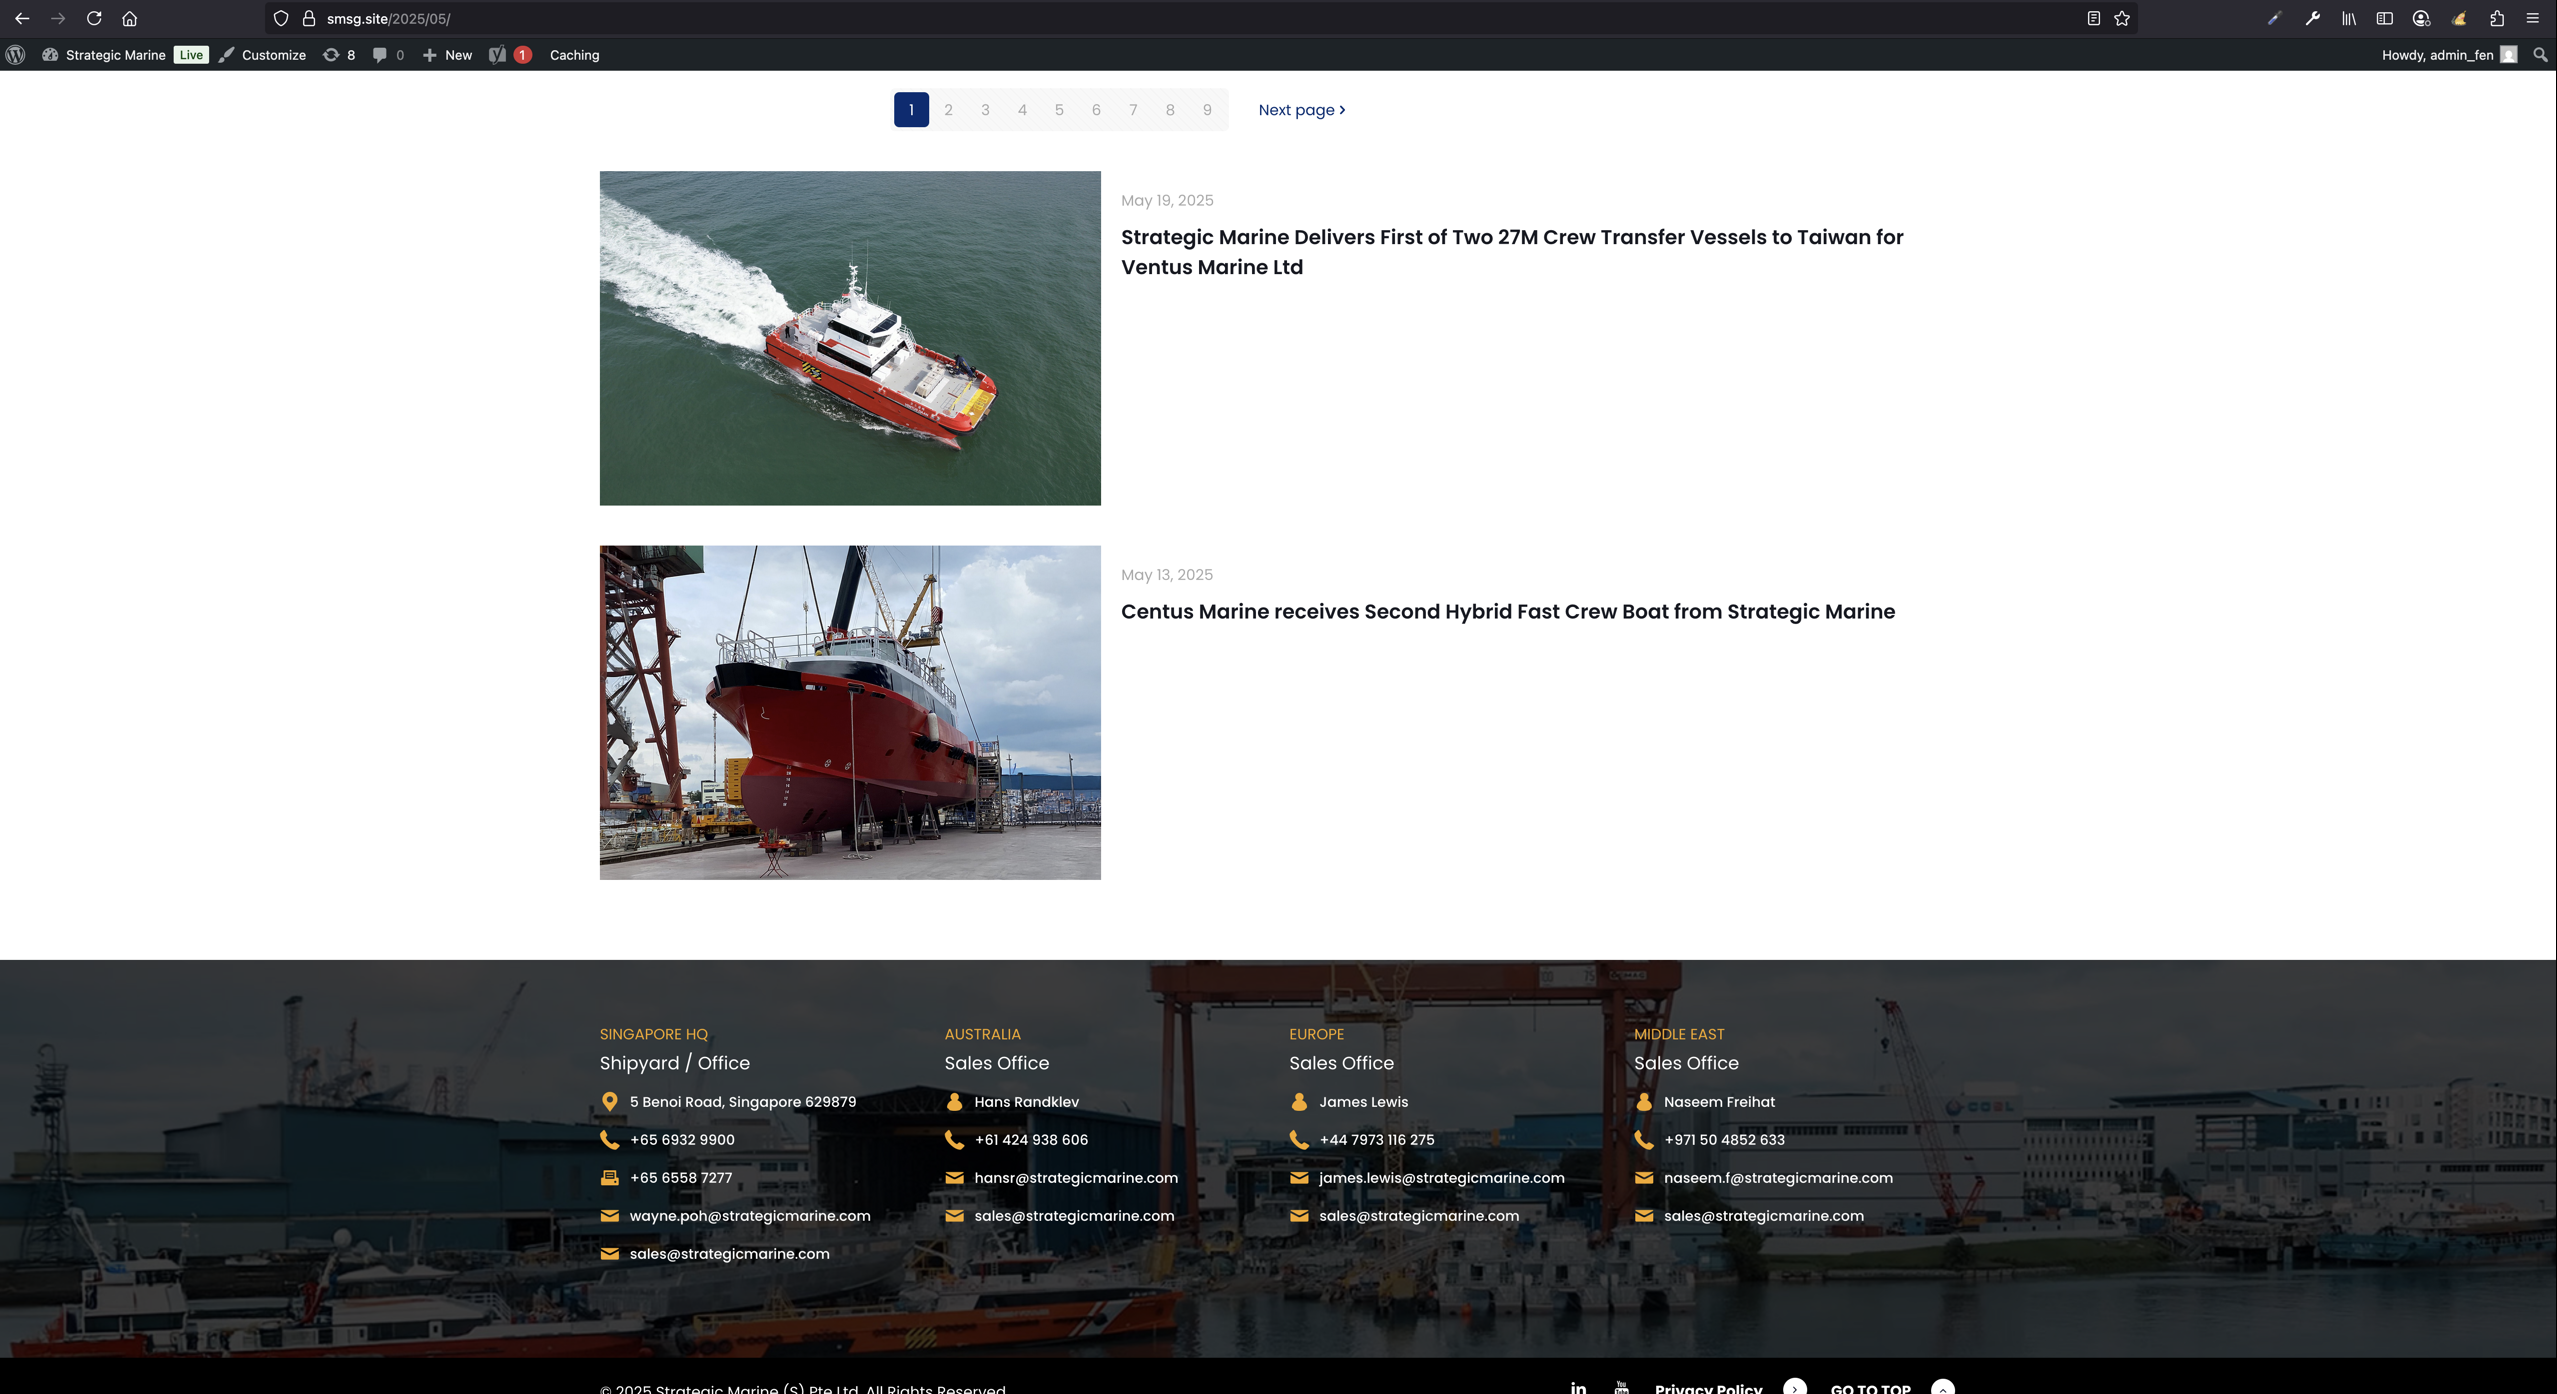Open the Howdy, admin_fen account menu

pyautogui.click(x=2448, y=55)
